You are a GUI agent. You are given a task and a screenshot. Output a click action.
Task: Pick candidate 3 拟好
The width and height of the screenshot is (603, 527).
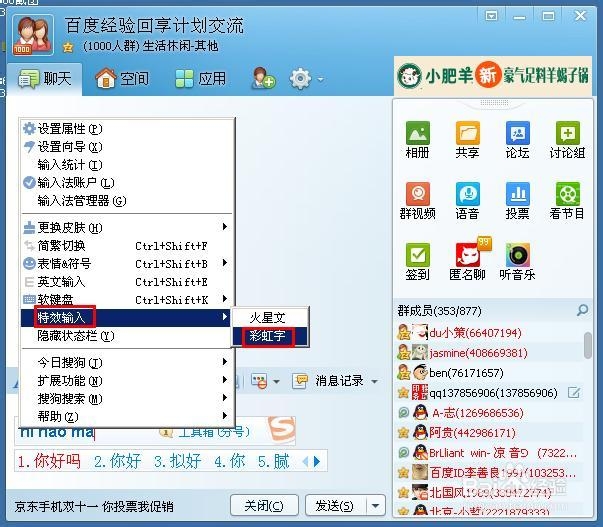coord(178,461)
